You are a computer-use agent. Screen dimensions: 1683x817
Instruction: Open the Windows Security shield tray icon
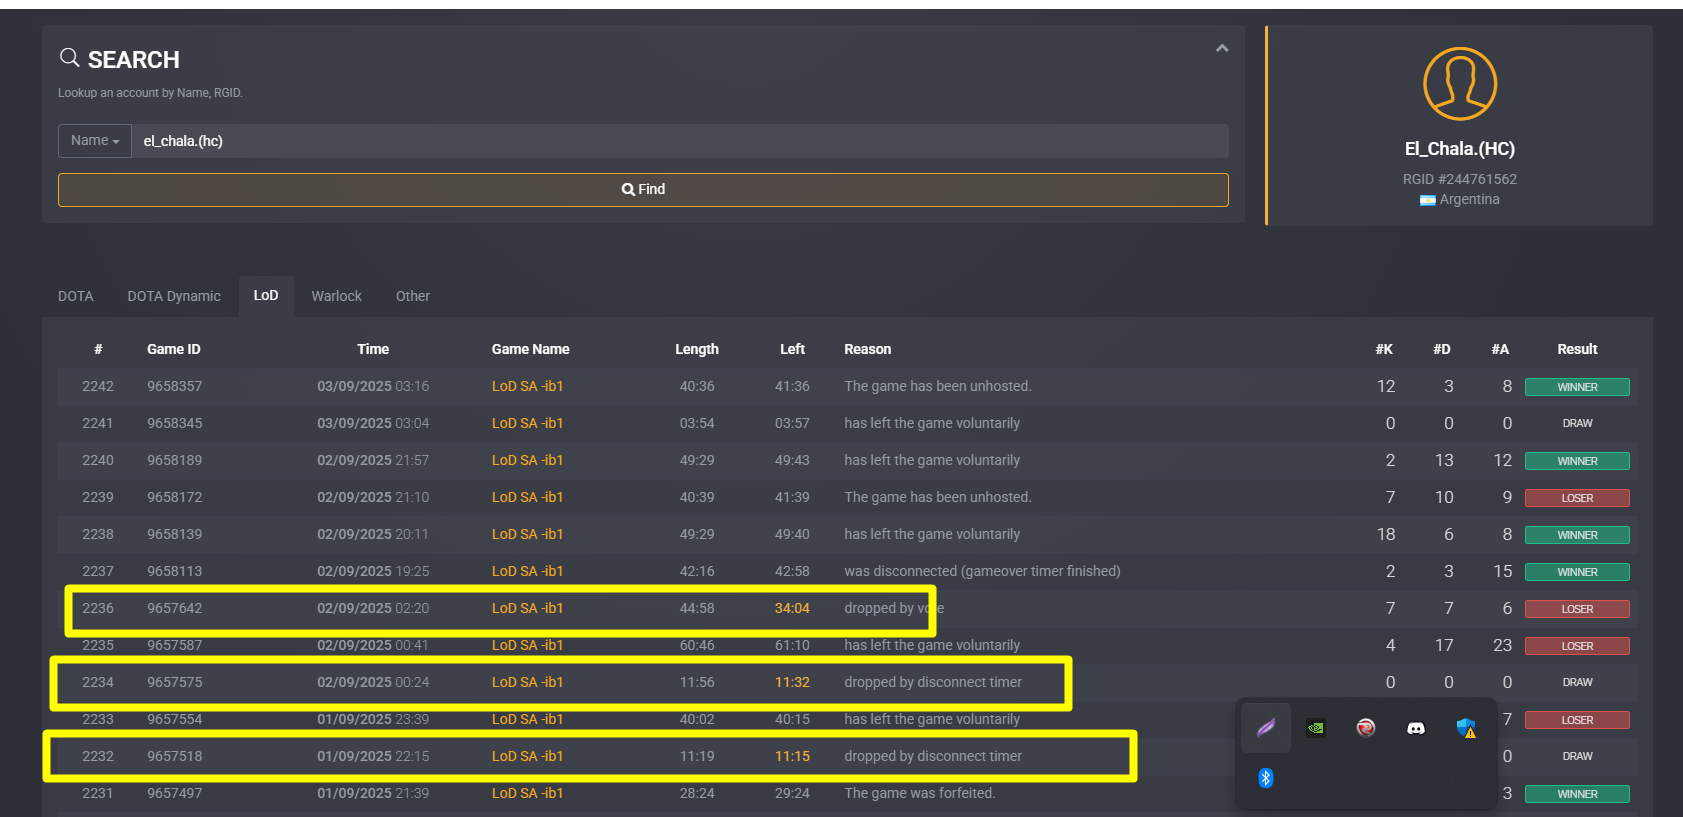(1466, 728)
